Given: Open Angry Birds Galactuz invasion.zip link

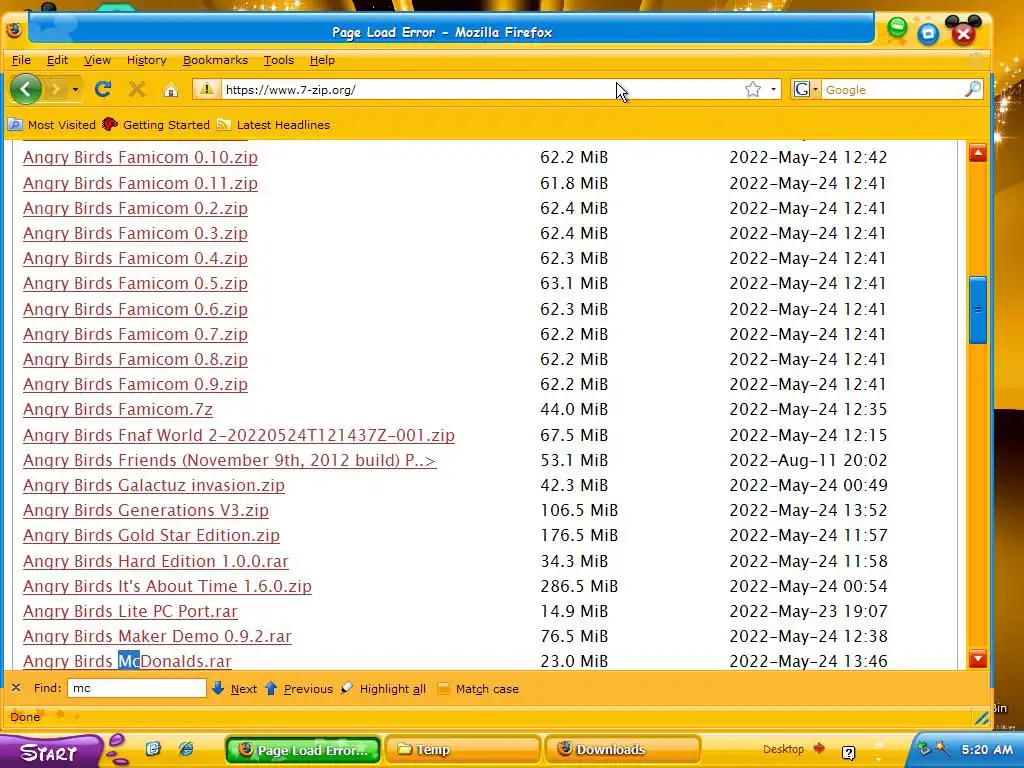Looking at the screenshot, I should [154, 485].
